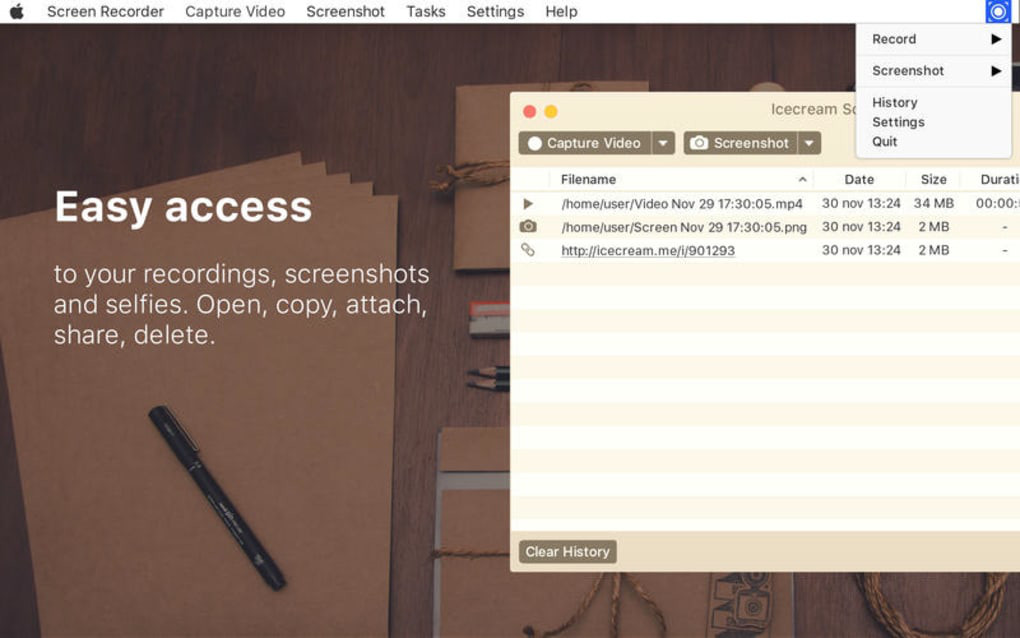Click the Clear History button
The width and height of the screenshot is (1020, 638).
tap(567, 552)
